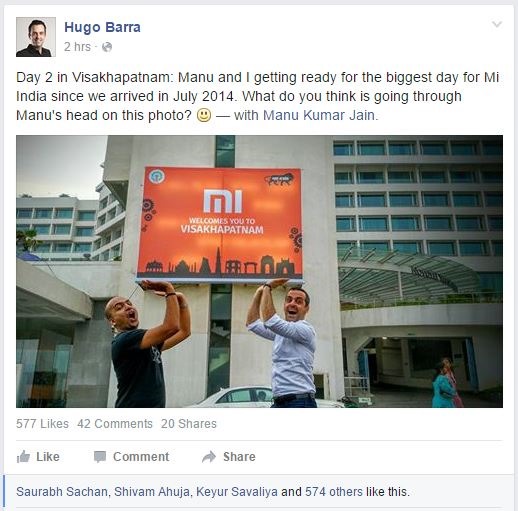Click the Like button text
Viewport: 518px width, 511px height.
pos(48,457)
